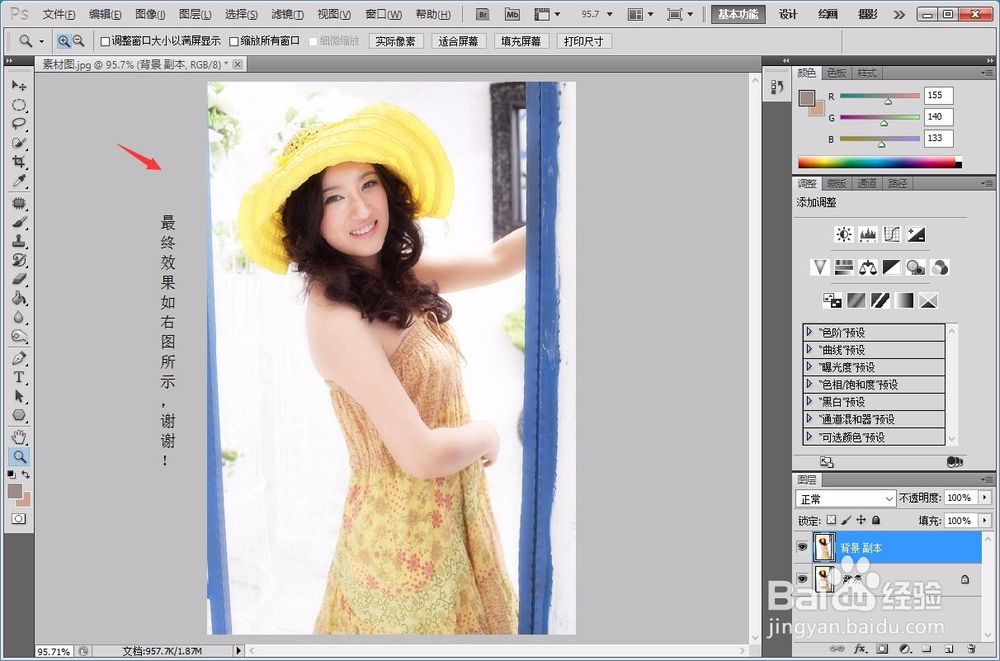The height and width of the screenshot is (661, 1000).
Task: Click the 适合屏幕 button
Action: coord(458,41)
